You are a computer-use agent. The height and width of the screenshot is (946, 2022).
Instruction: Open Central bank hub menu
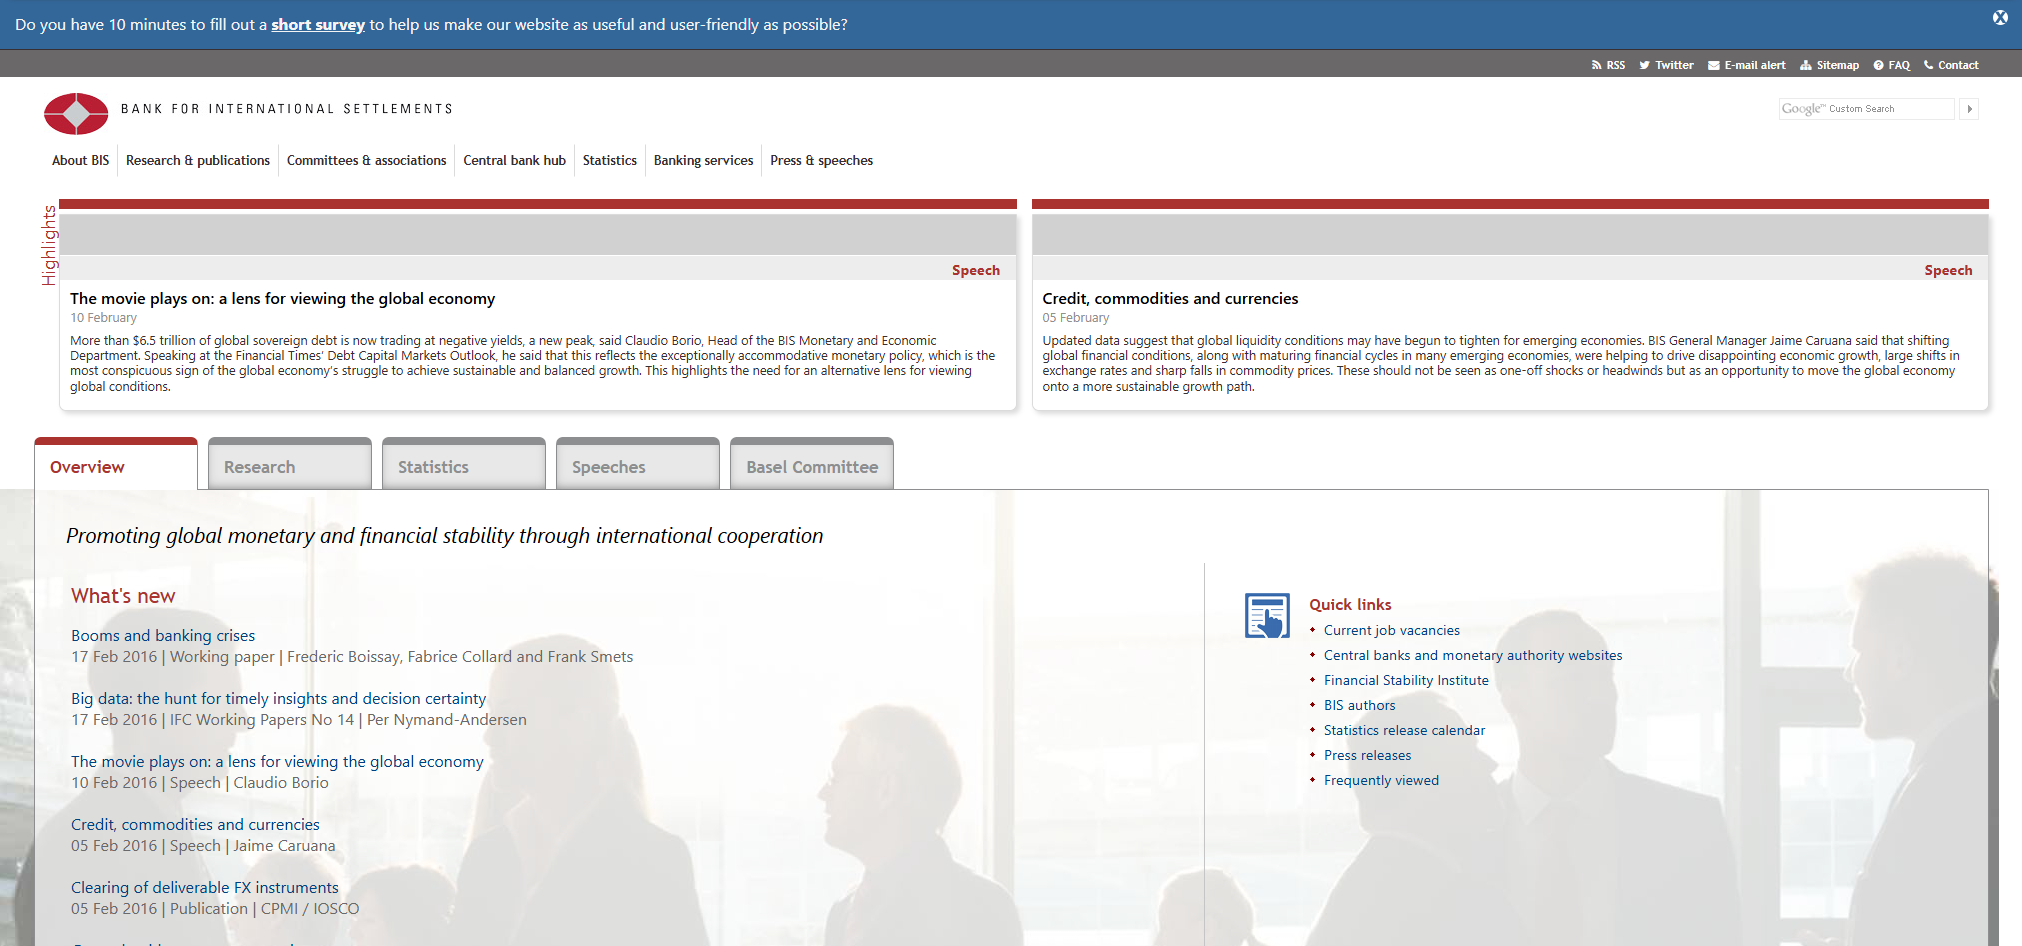[514, 160]
